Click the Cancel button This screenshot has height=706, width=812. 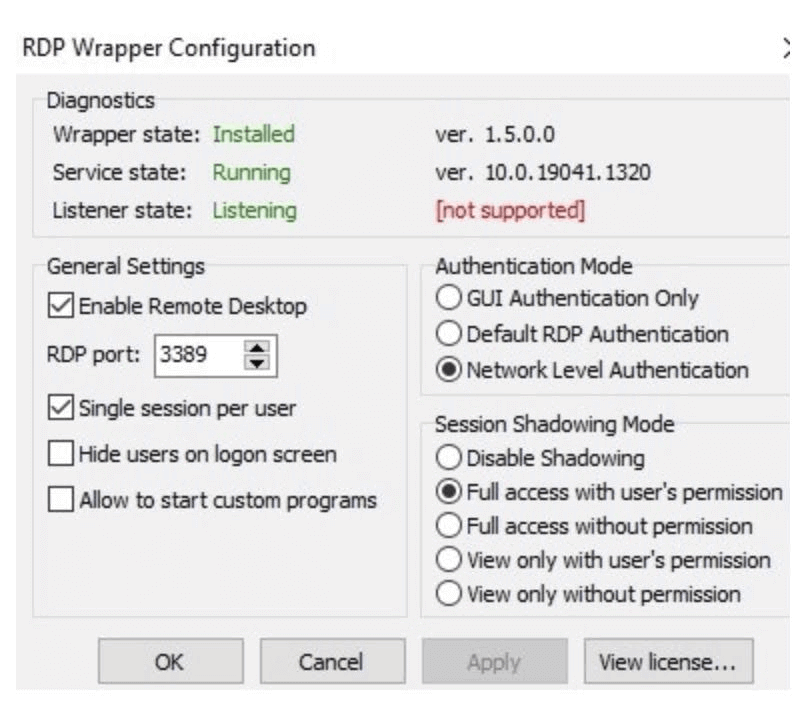pos(332,661)
